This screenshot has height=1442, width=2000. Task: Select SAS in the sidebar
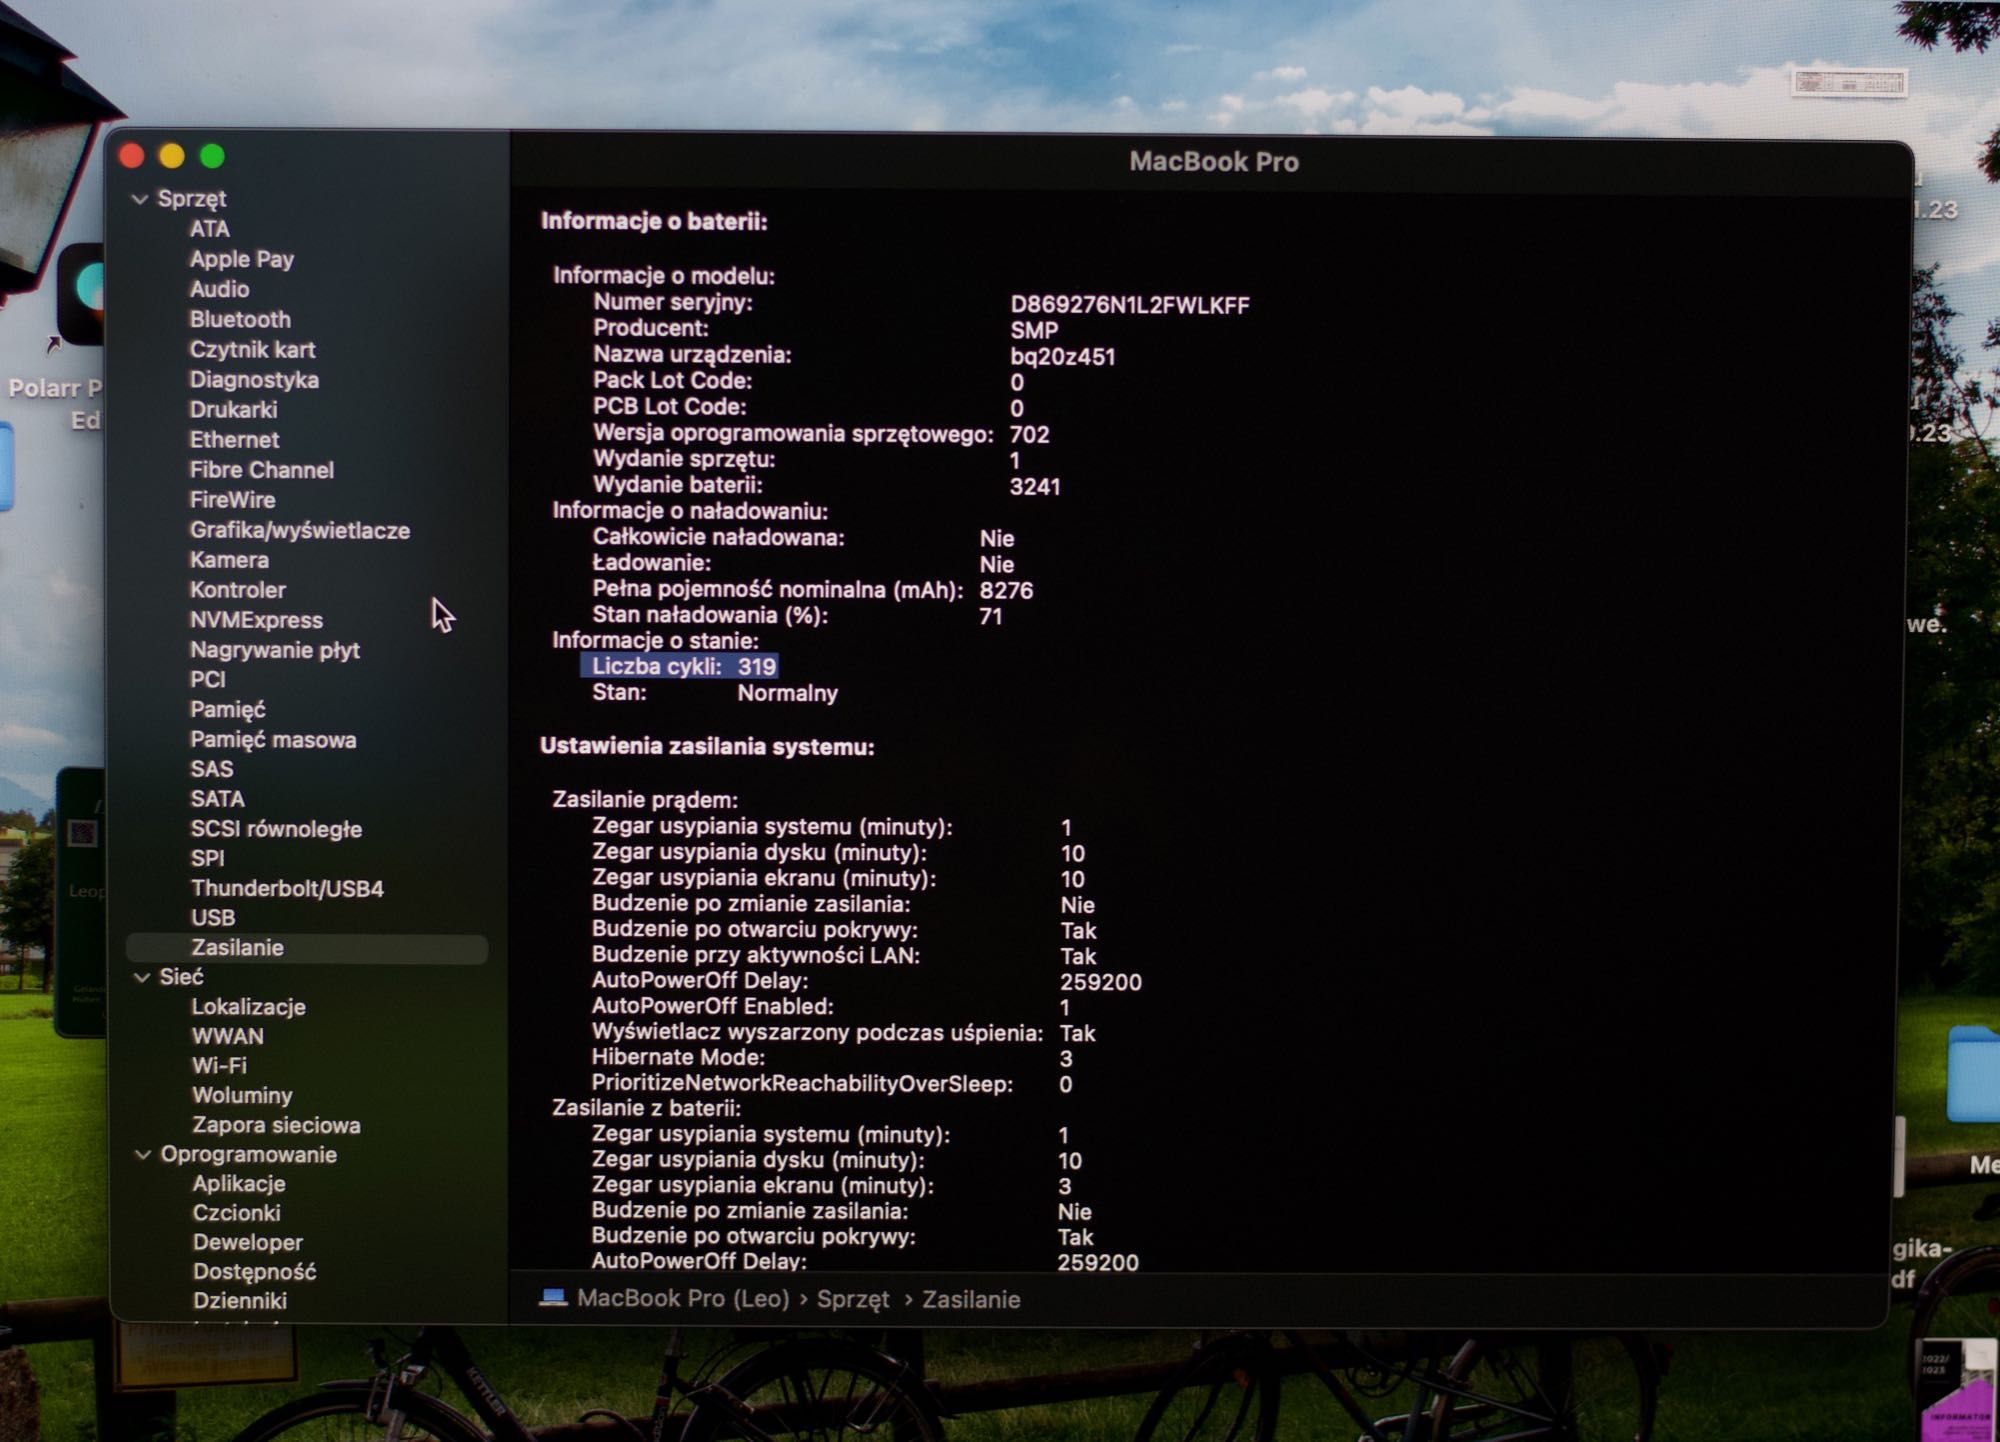pos(211,769)
